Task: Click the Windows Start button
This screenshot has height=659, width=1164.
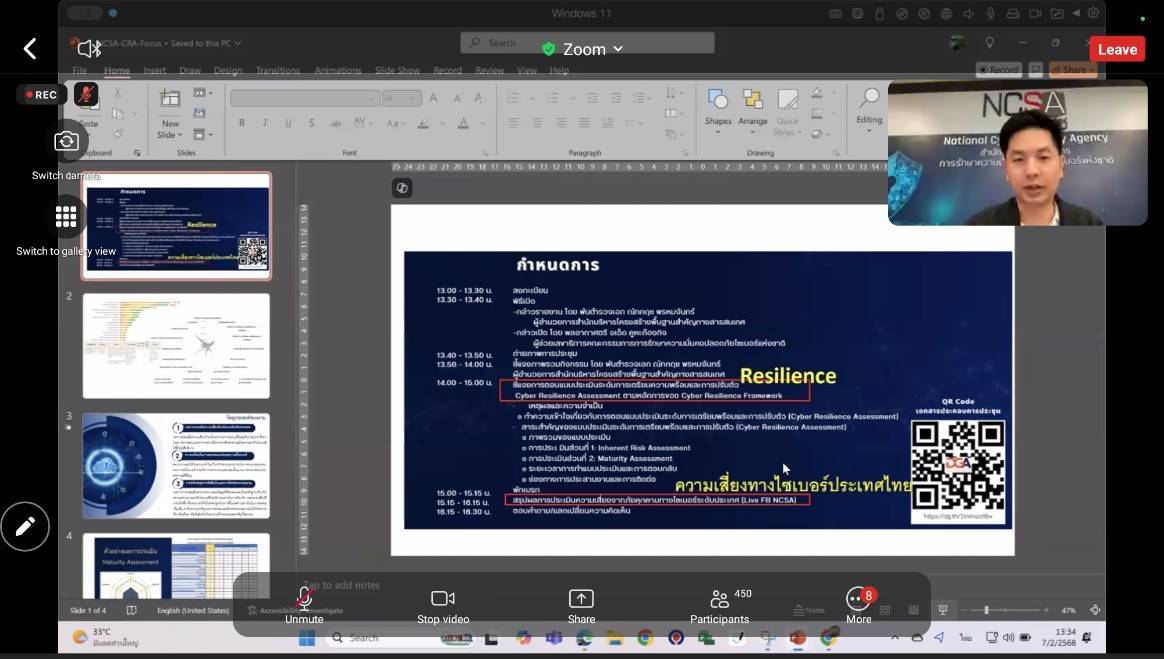Action: pyautogui.click(x=307, y=637)
